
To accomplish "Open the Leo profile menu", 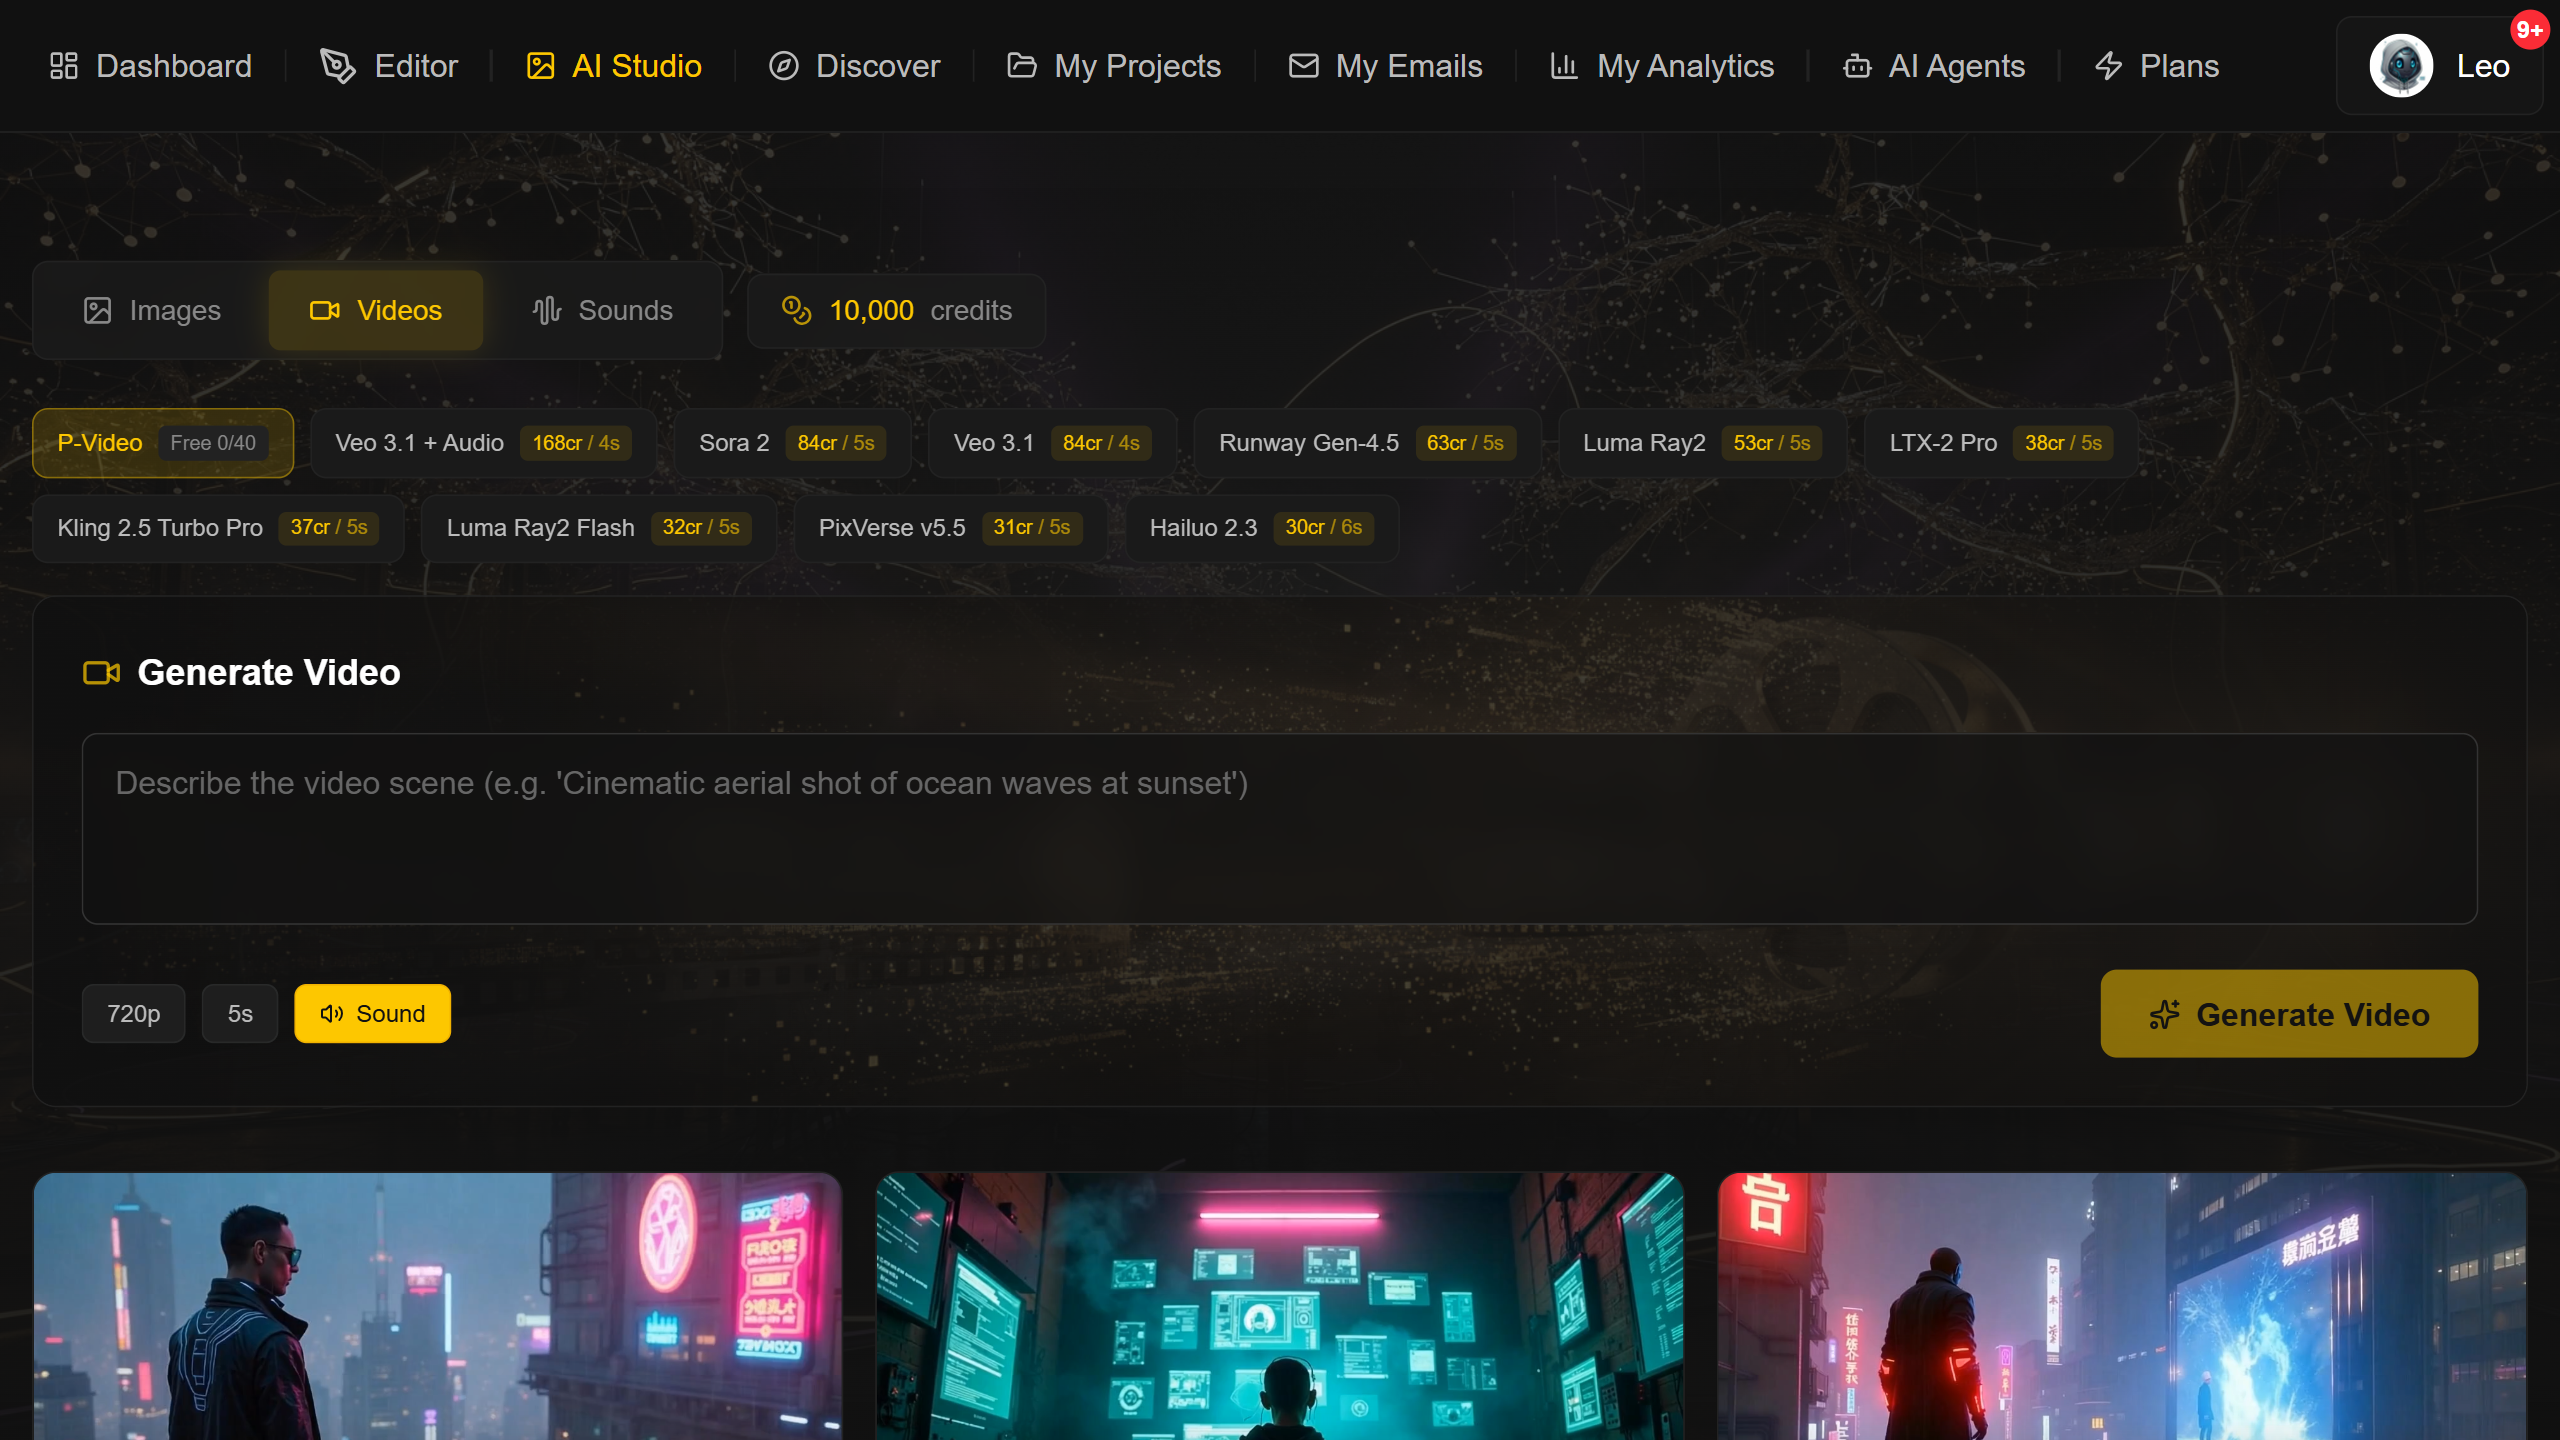I will [2440, 64].
